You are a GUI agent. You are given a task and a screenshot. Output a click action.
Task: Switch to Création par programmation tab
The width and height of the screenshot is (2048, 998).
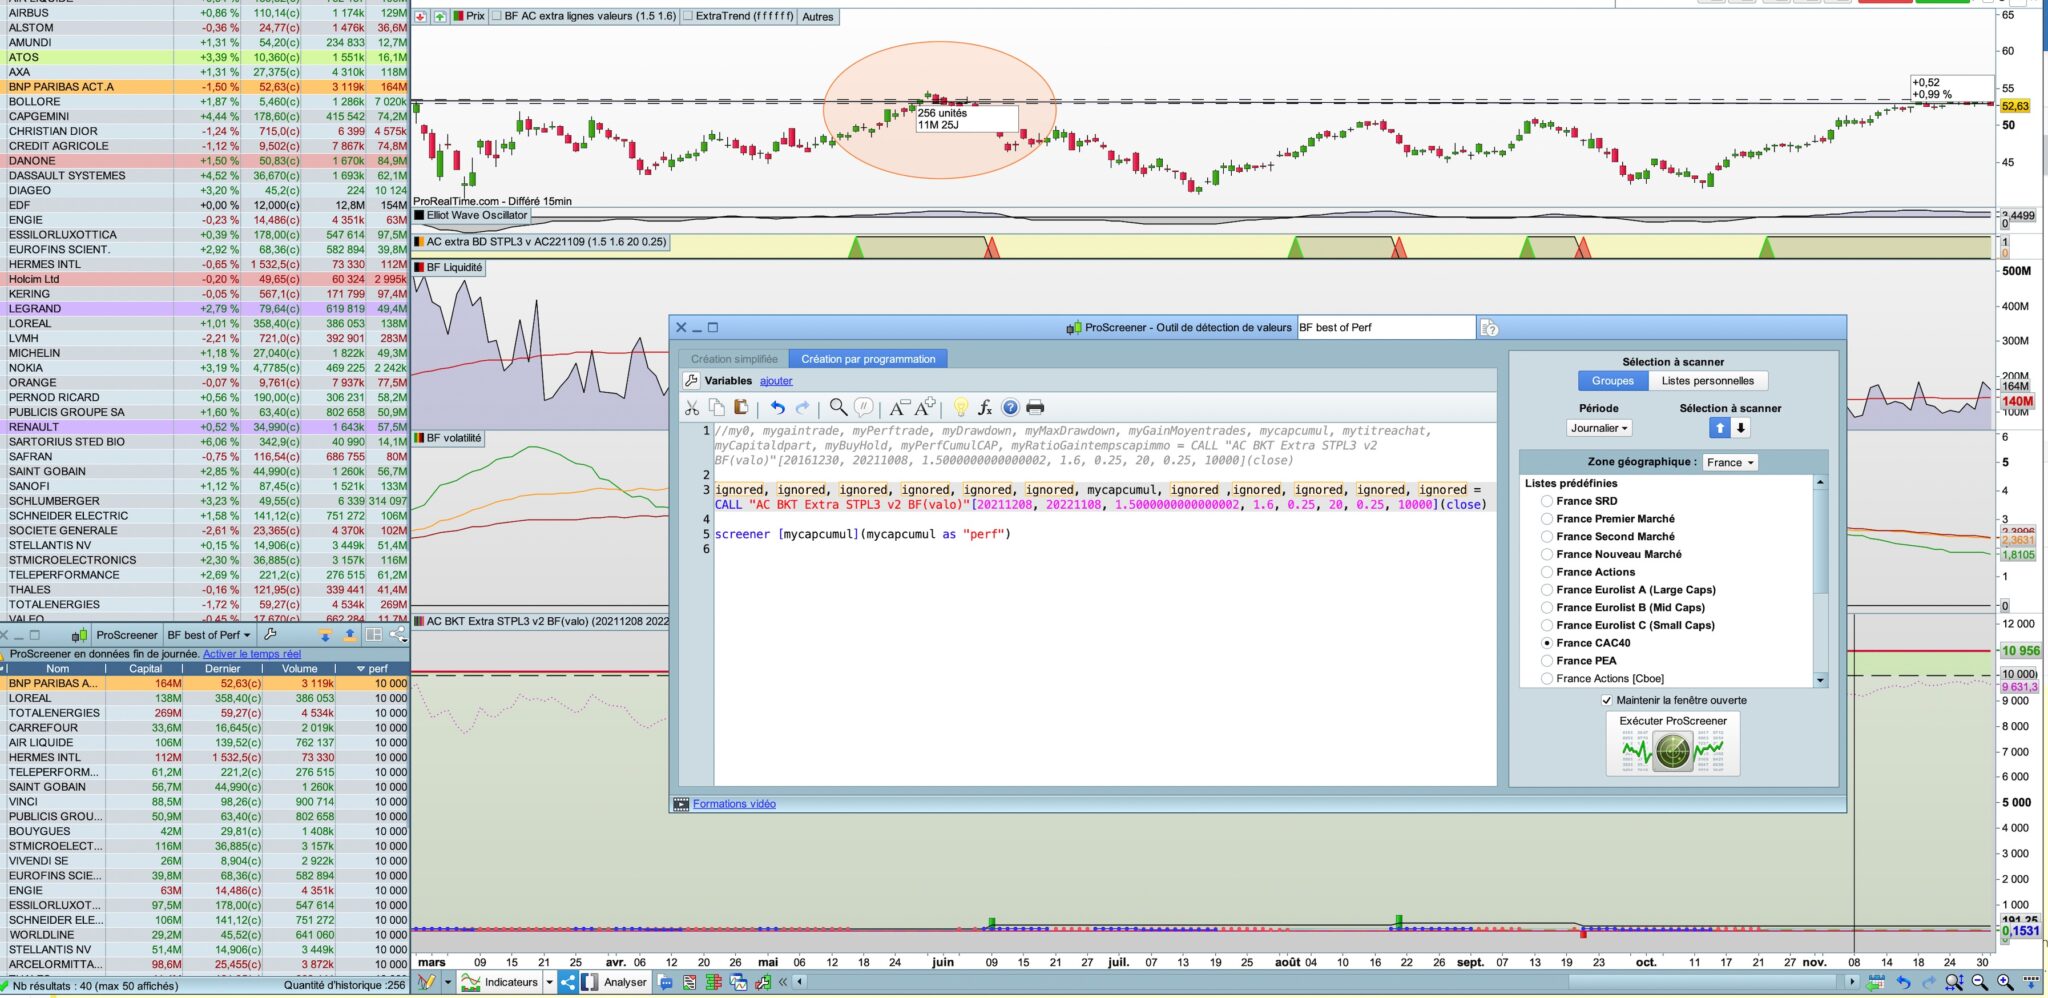click(868, 359)
